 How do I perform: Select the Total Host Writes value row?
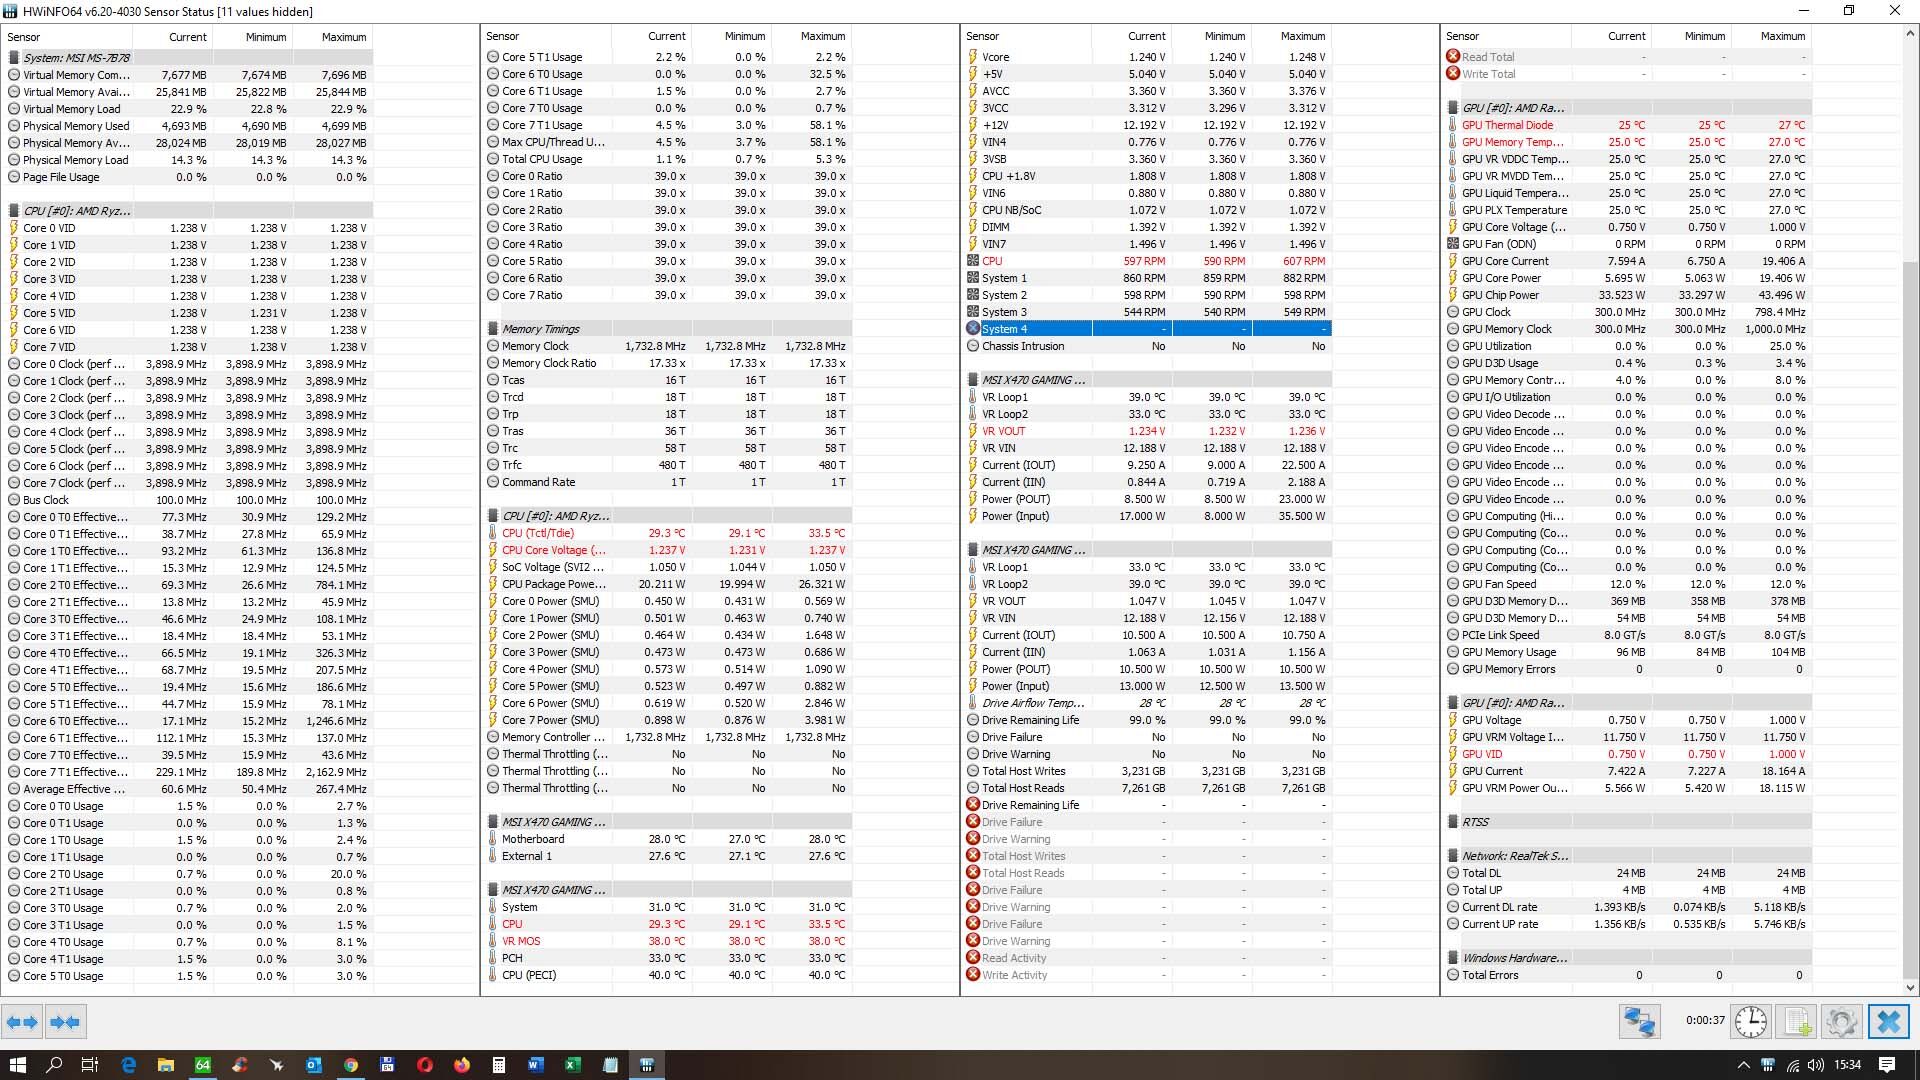(1147, 771)
